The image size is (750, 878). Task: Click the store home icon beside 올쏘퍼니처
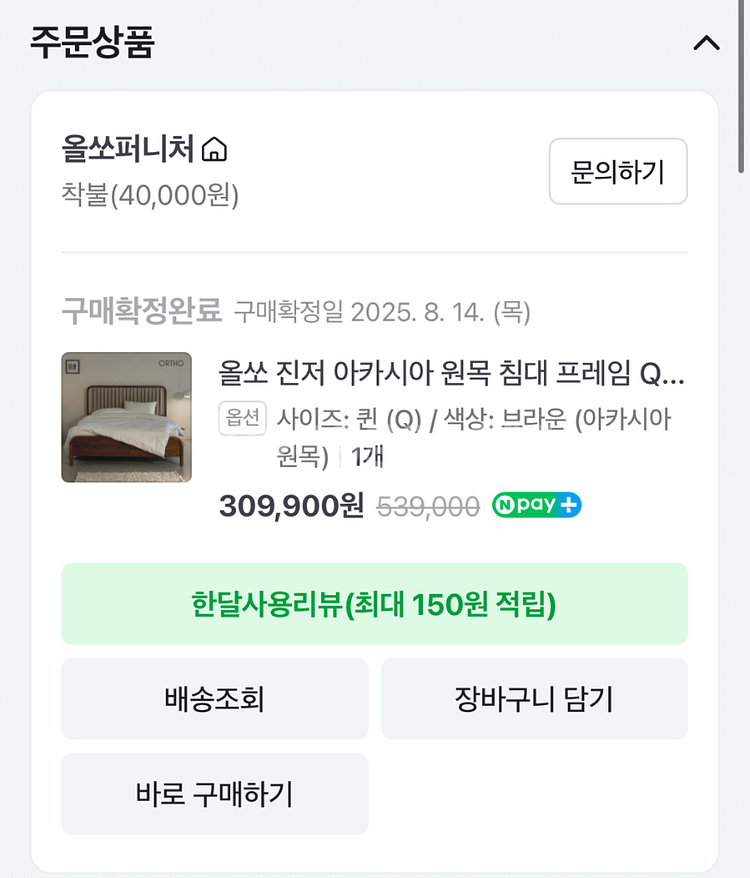click(214, 151)
